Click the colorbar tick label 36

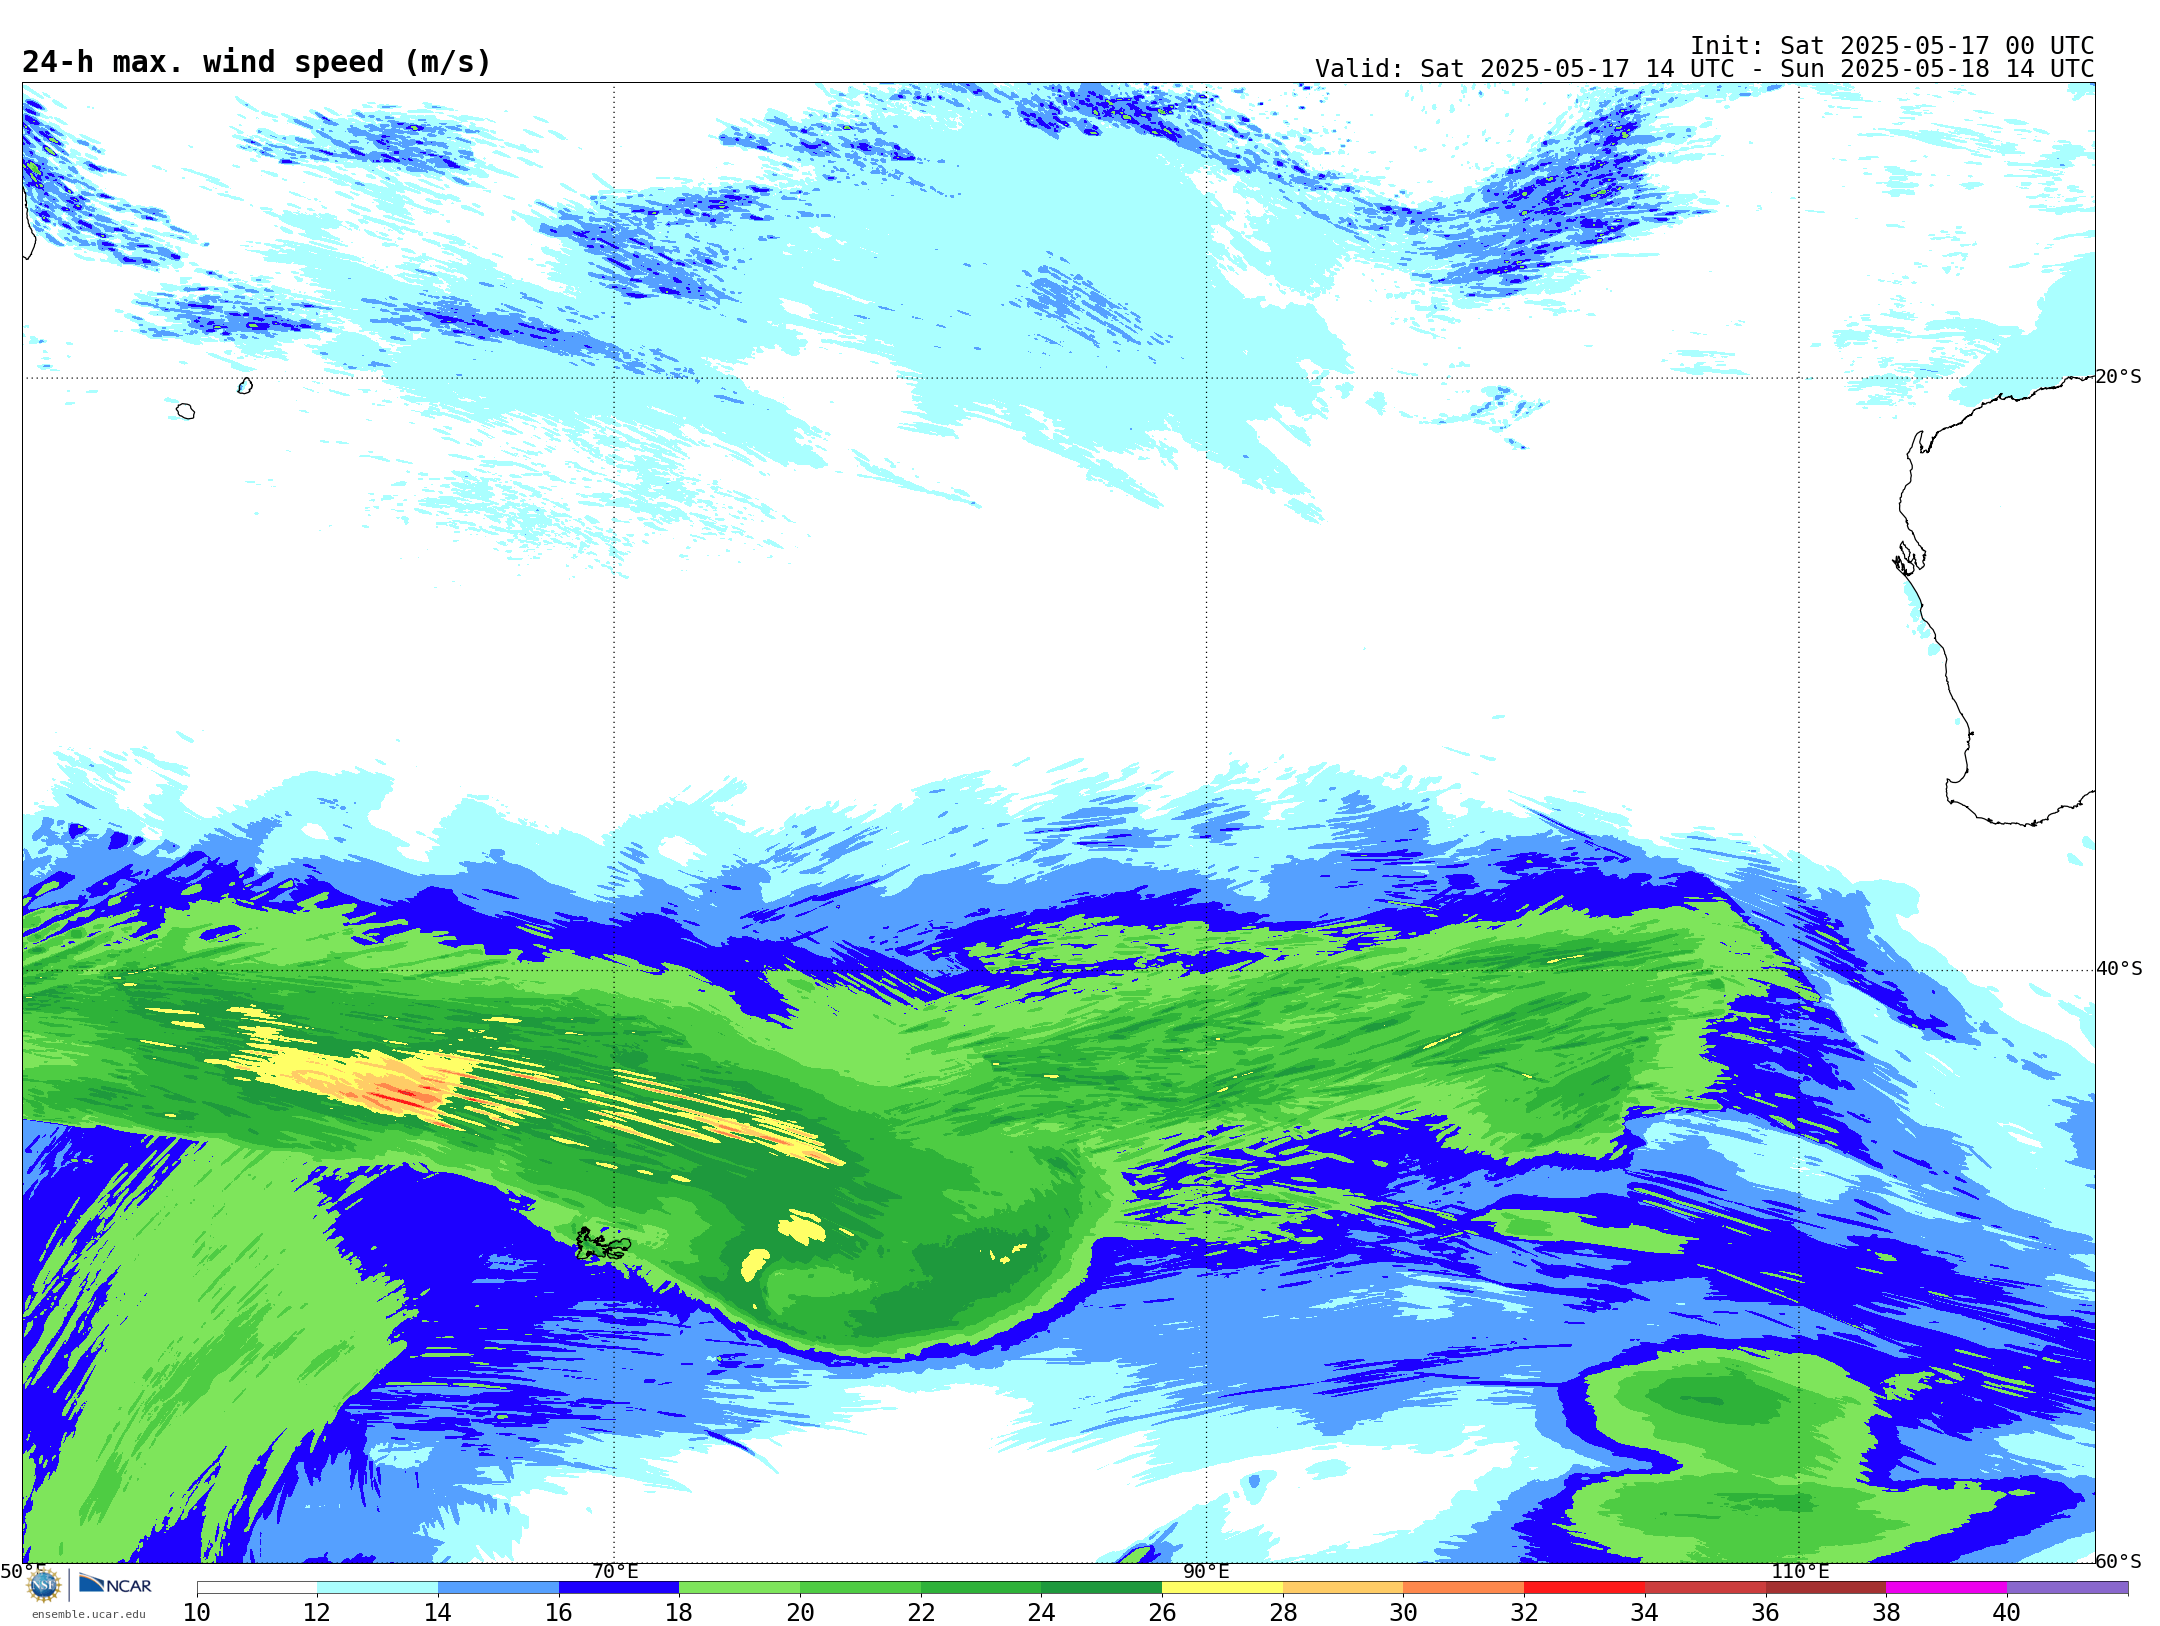click(x=1765, y=1612)
